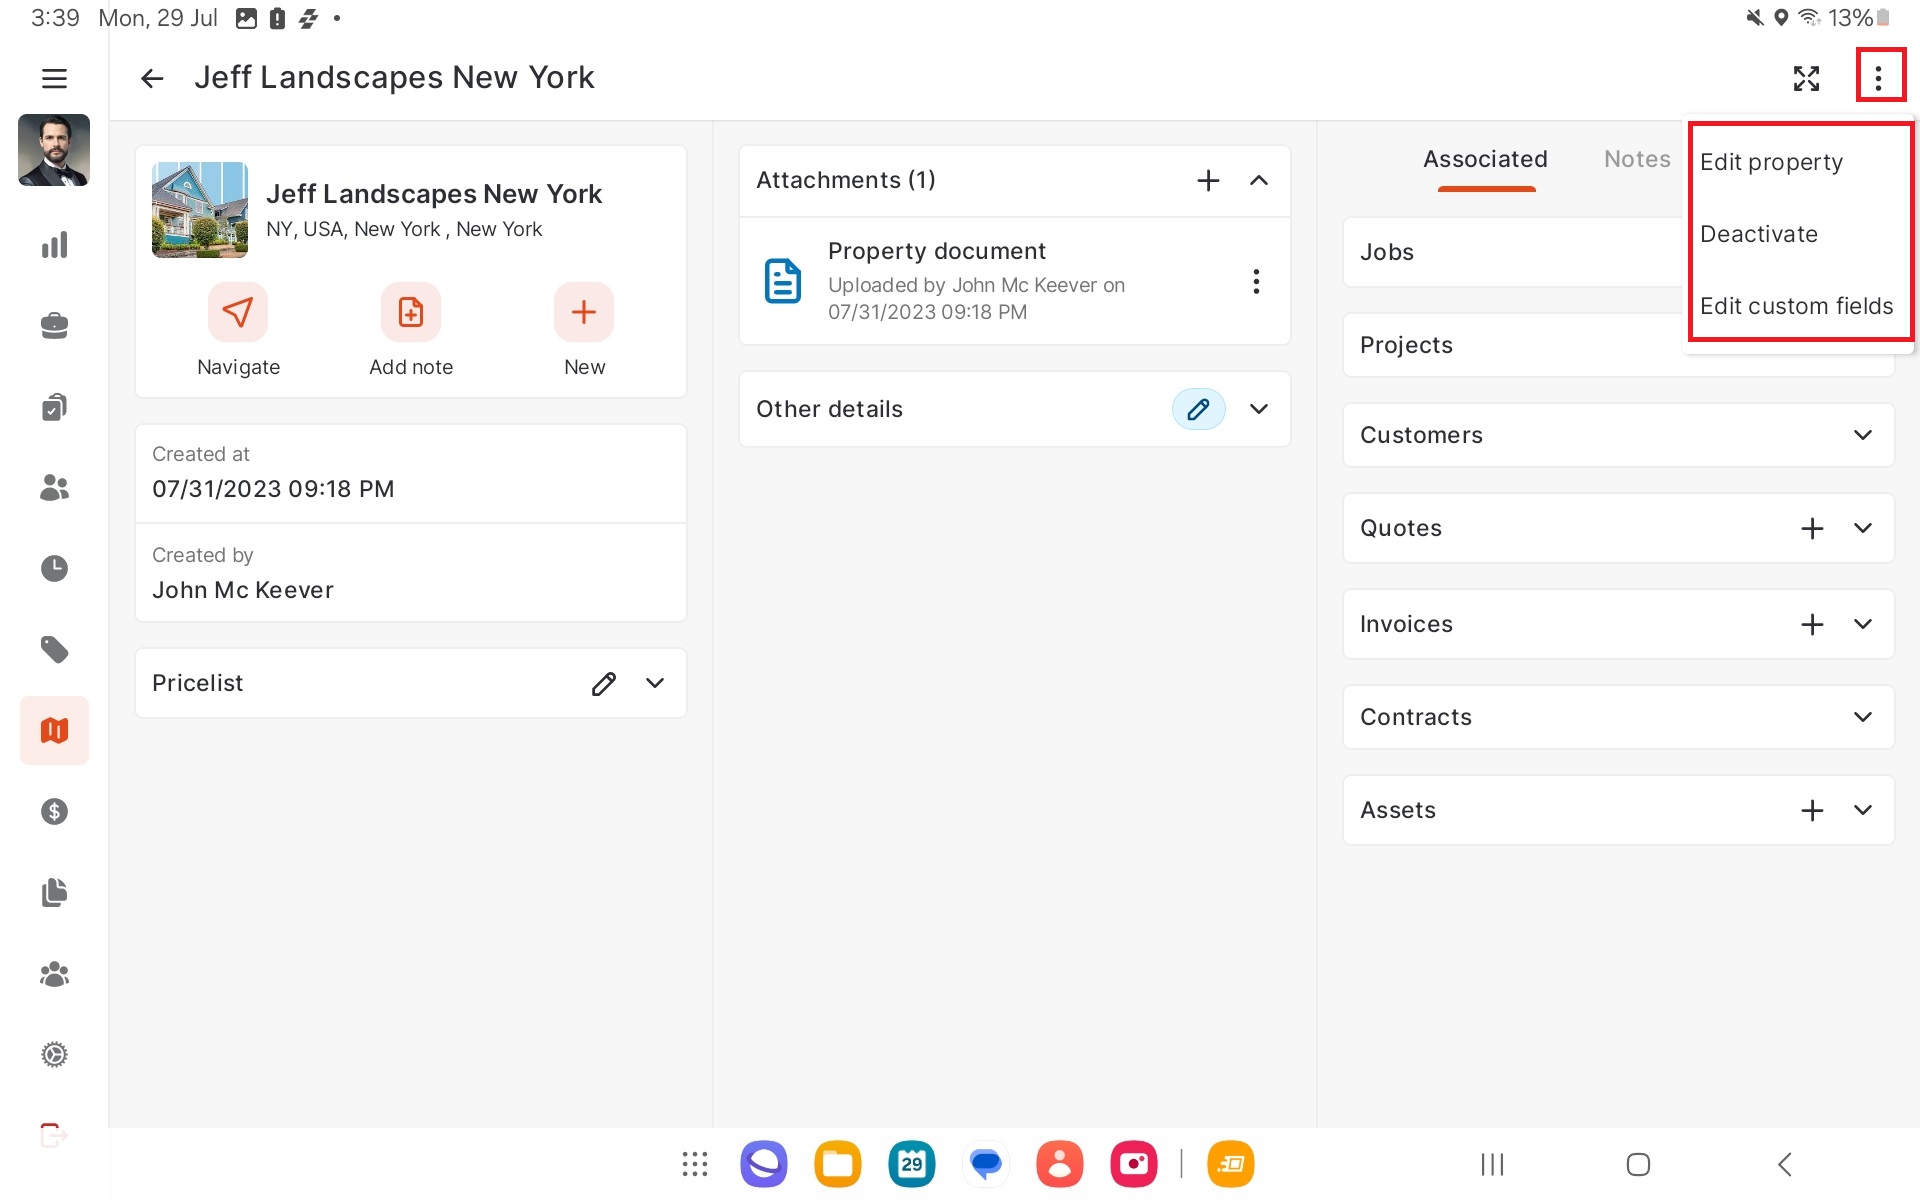Viewport: 1920px width, 1200px height.
Task: Open the briefcase jobs icon in sidebar
Action: pyautogui.click(x=54, y=326)
